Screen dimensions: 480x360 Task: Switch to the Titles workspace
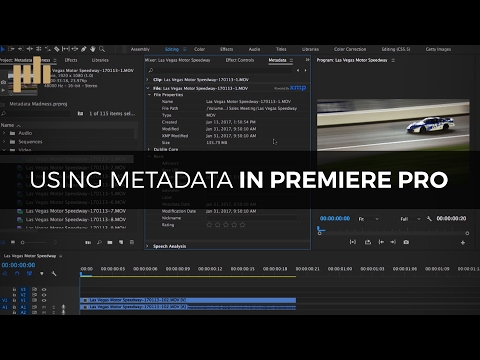281,49
